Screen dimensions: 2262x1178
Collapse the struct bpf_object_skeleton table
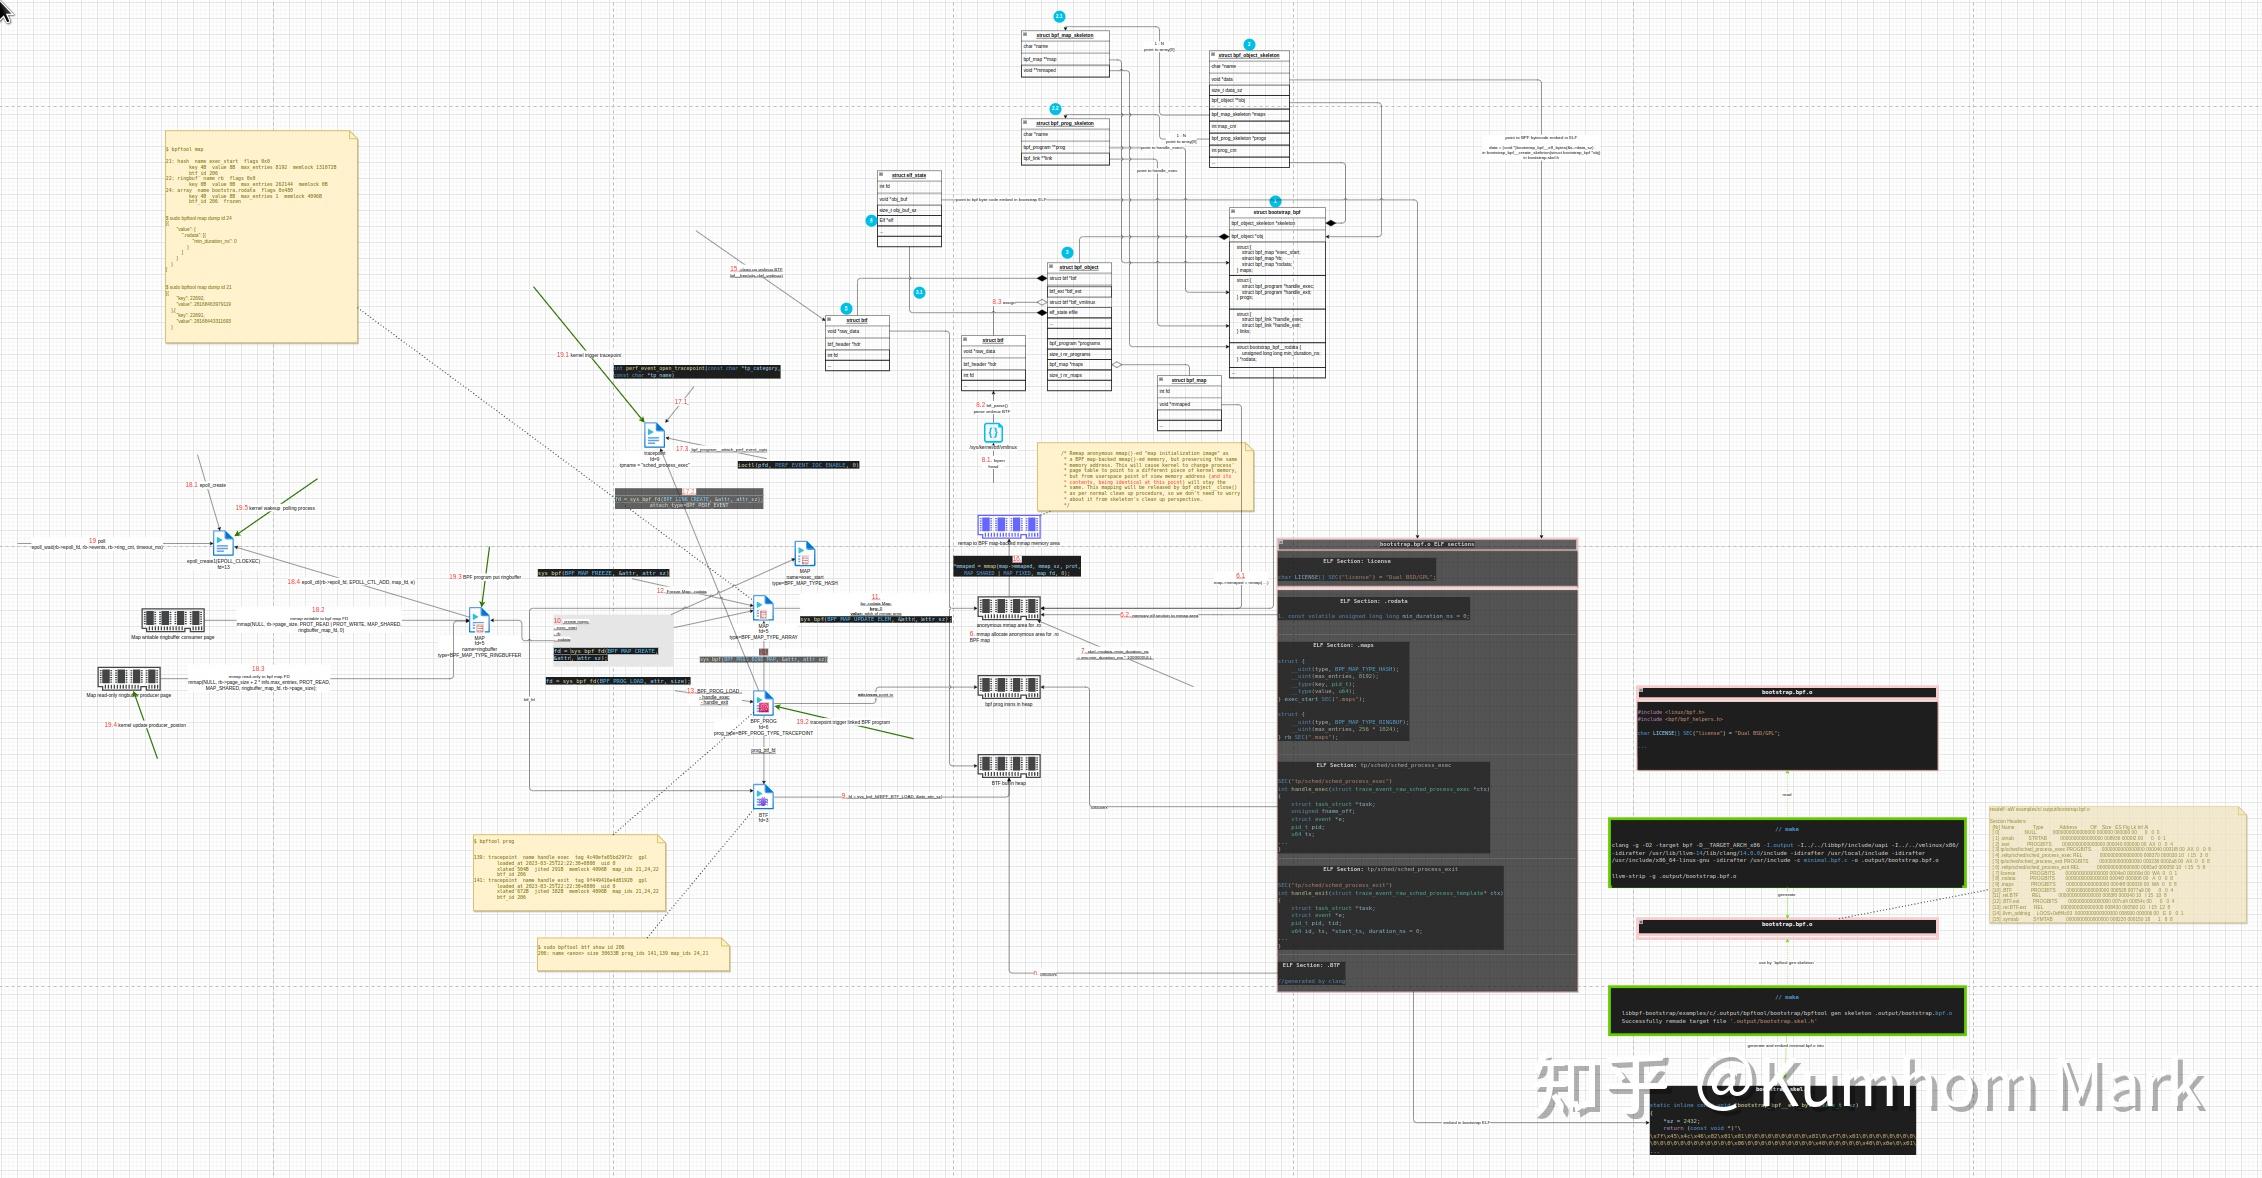coord(1214,55)
